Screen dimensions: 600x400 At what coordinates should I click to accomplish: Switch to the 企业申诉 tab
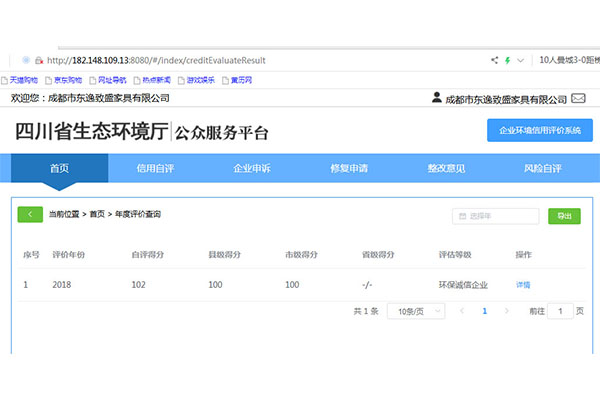252,168
